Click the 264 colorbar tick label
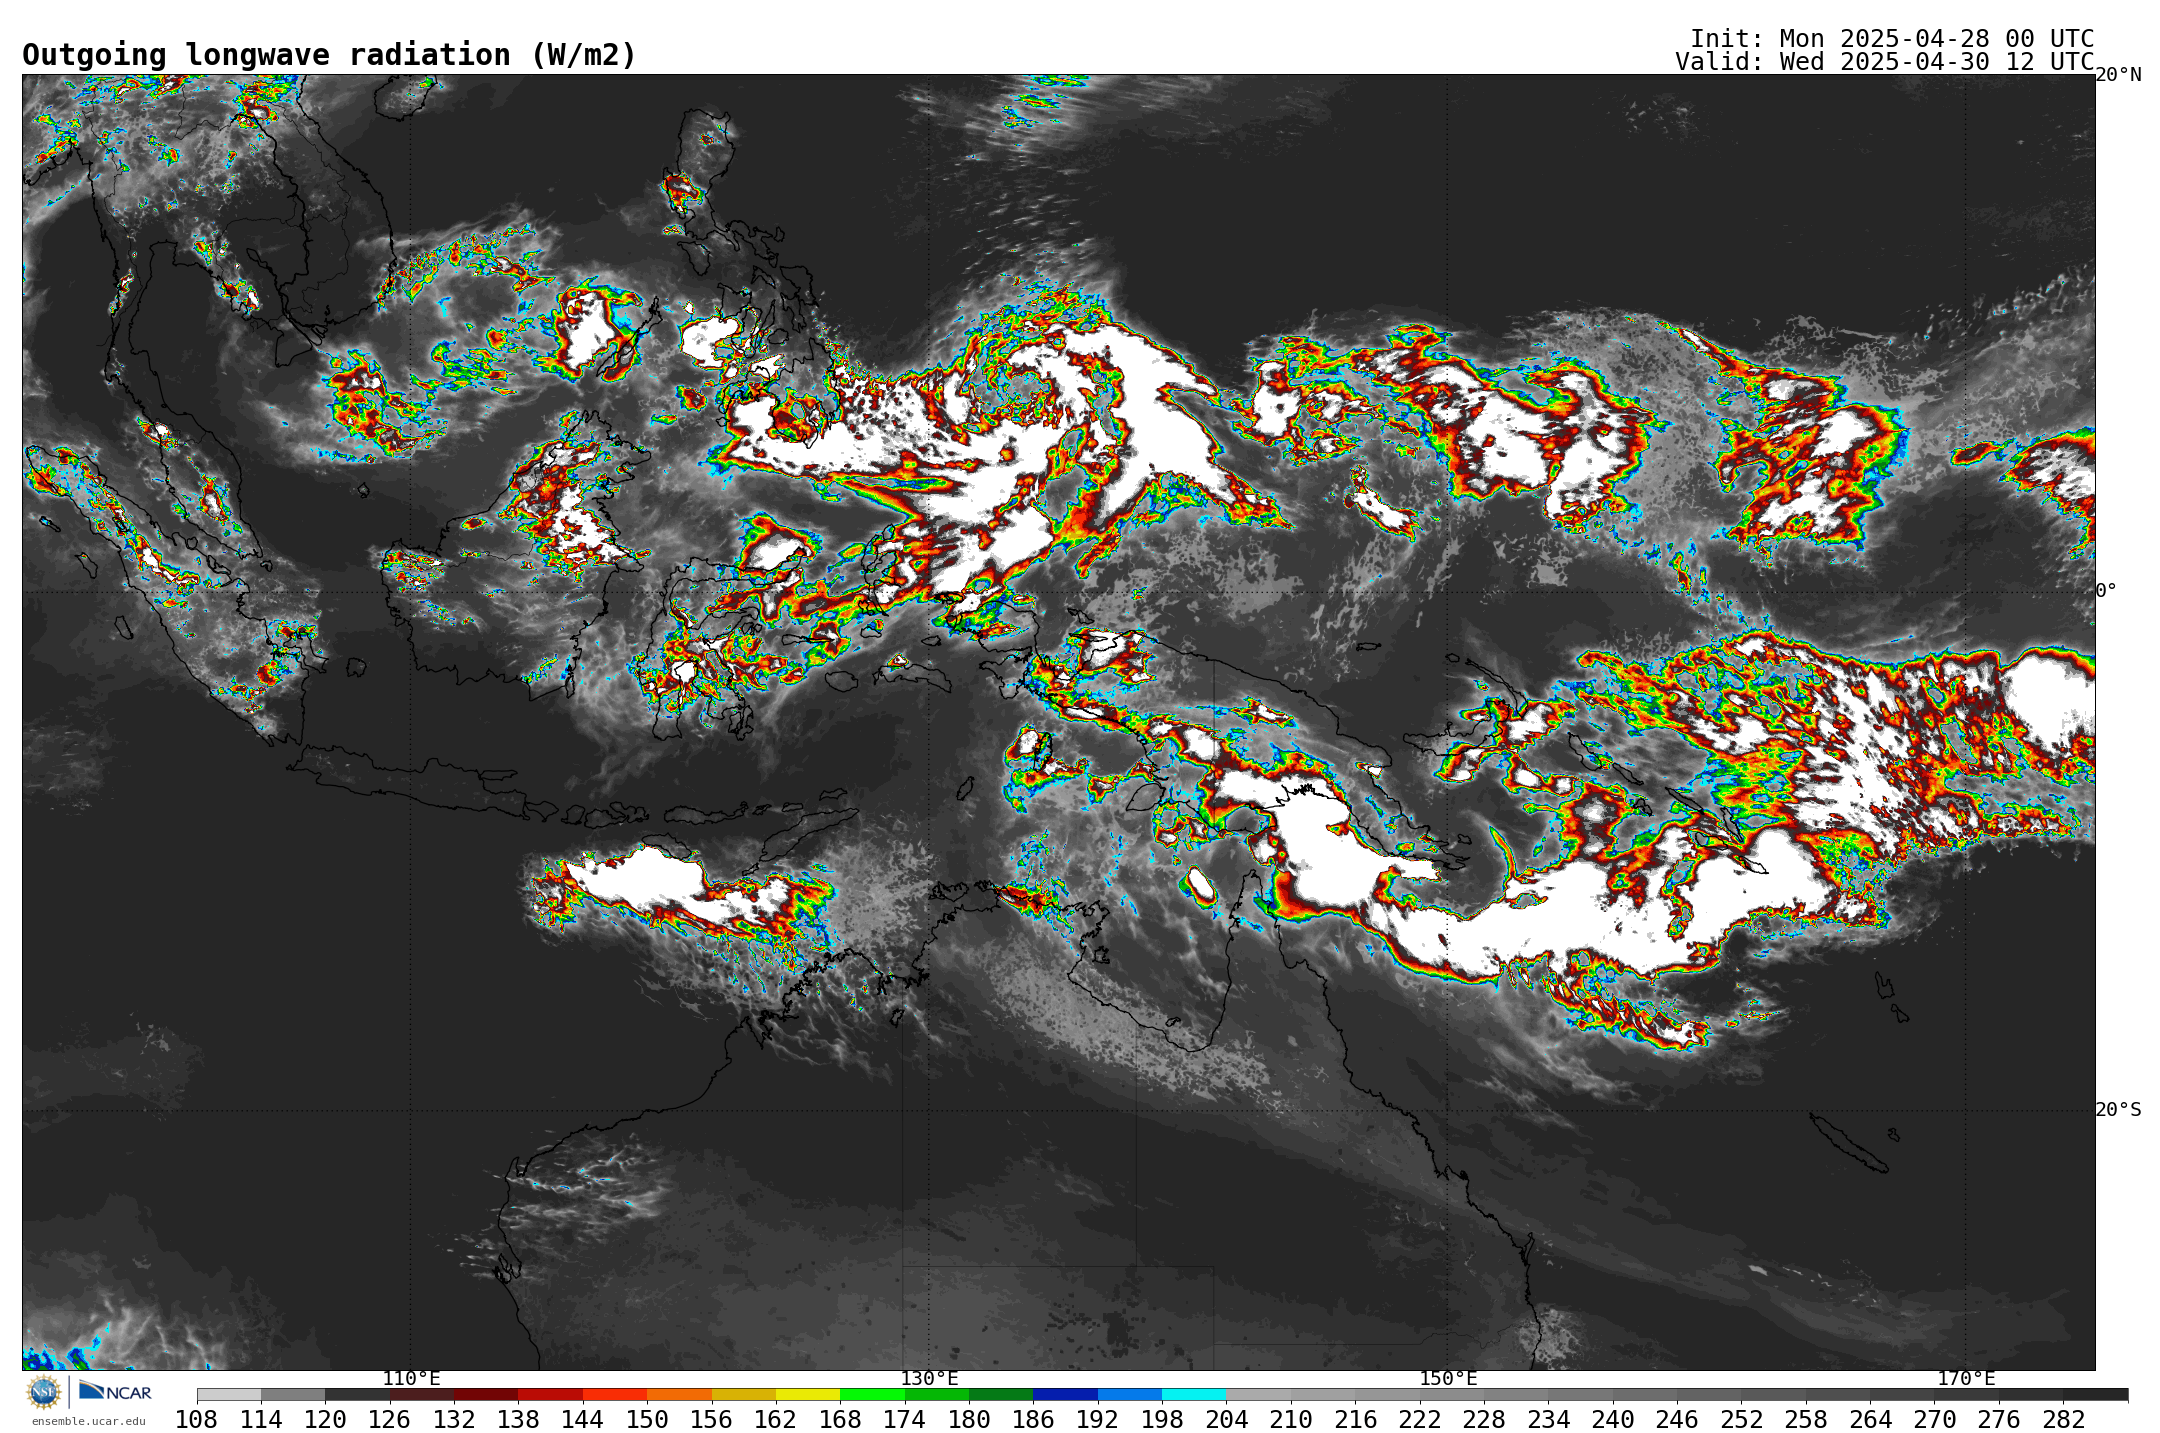The image size is (2160, 1433). 1870,1419
